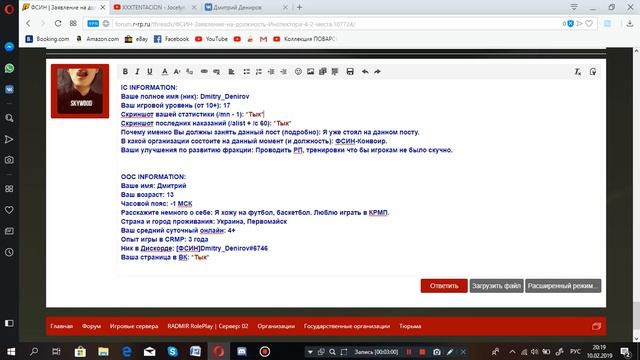Open Организации breadcrumb link
Image resolution: width=640 pixels, height=360 pixels.
pyautogui.click(x=276, y=326)
